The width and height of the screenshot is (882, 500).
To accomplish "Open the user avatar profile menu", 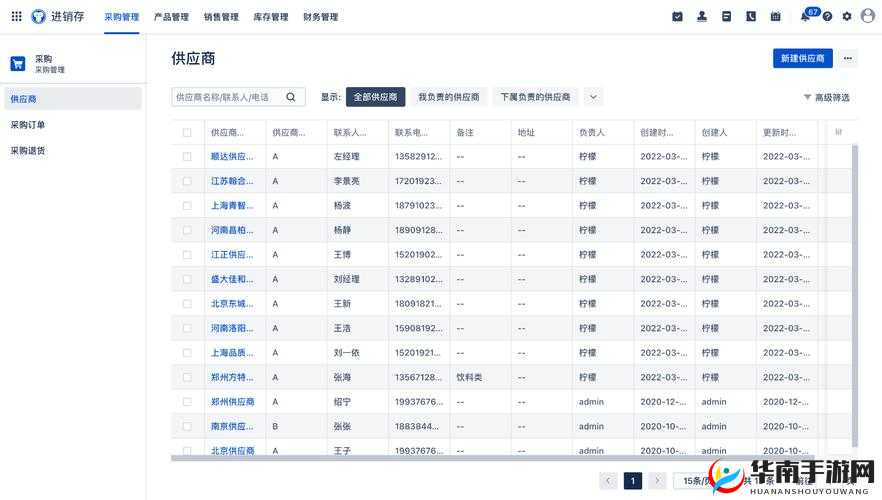I will click(868, 16).
